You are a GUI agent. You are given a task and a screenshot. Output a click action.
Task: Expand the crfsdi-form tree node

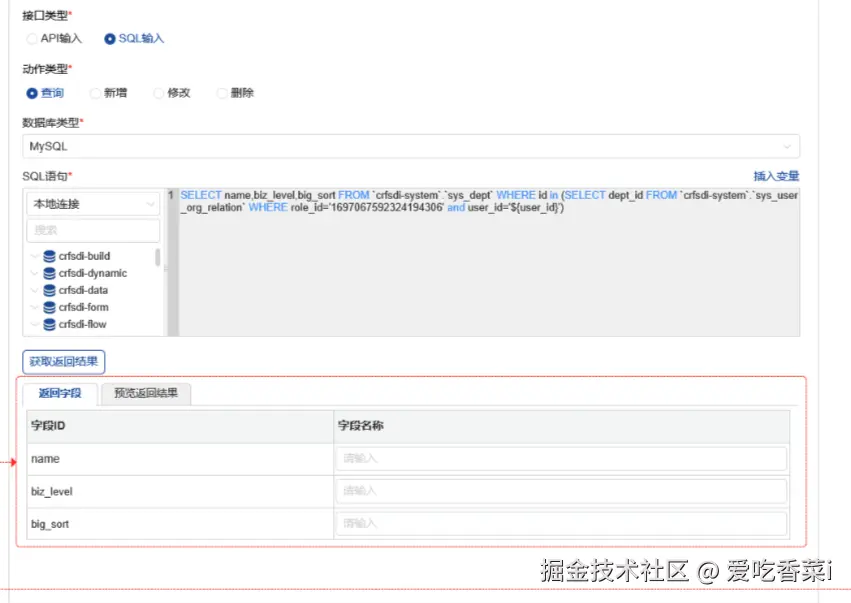[x=35, y=307]
